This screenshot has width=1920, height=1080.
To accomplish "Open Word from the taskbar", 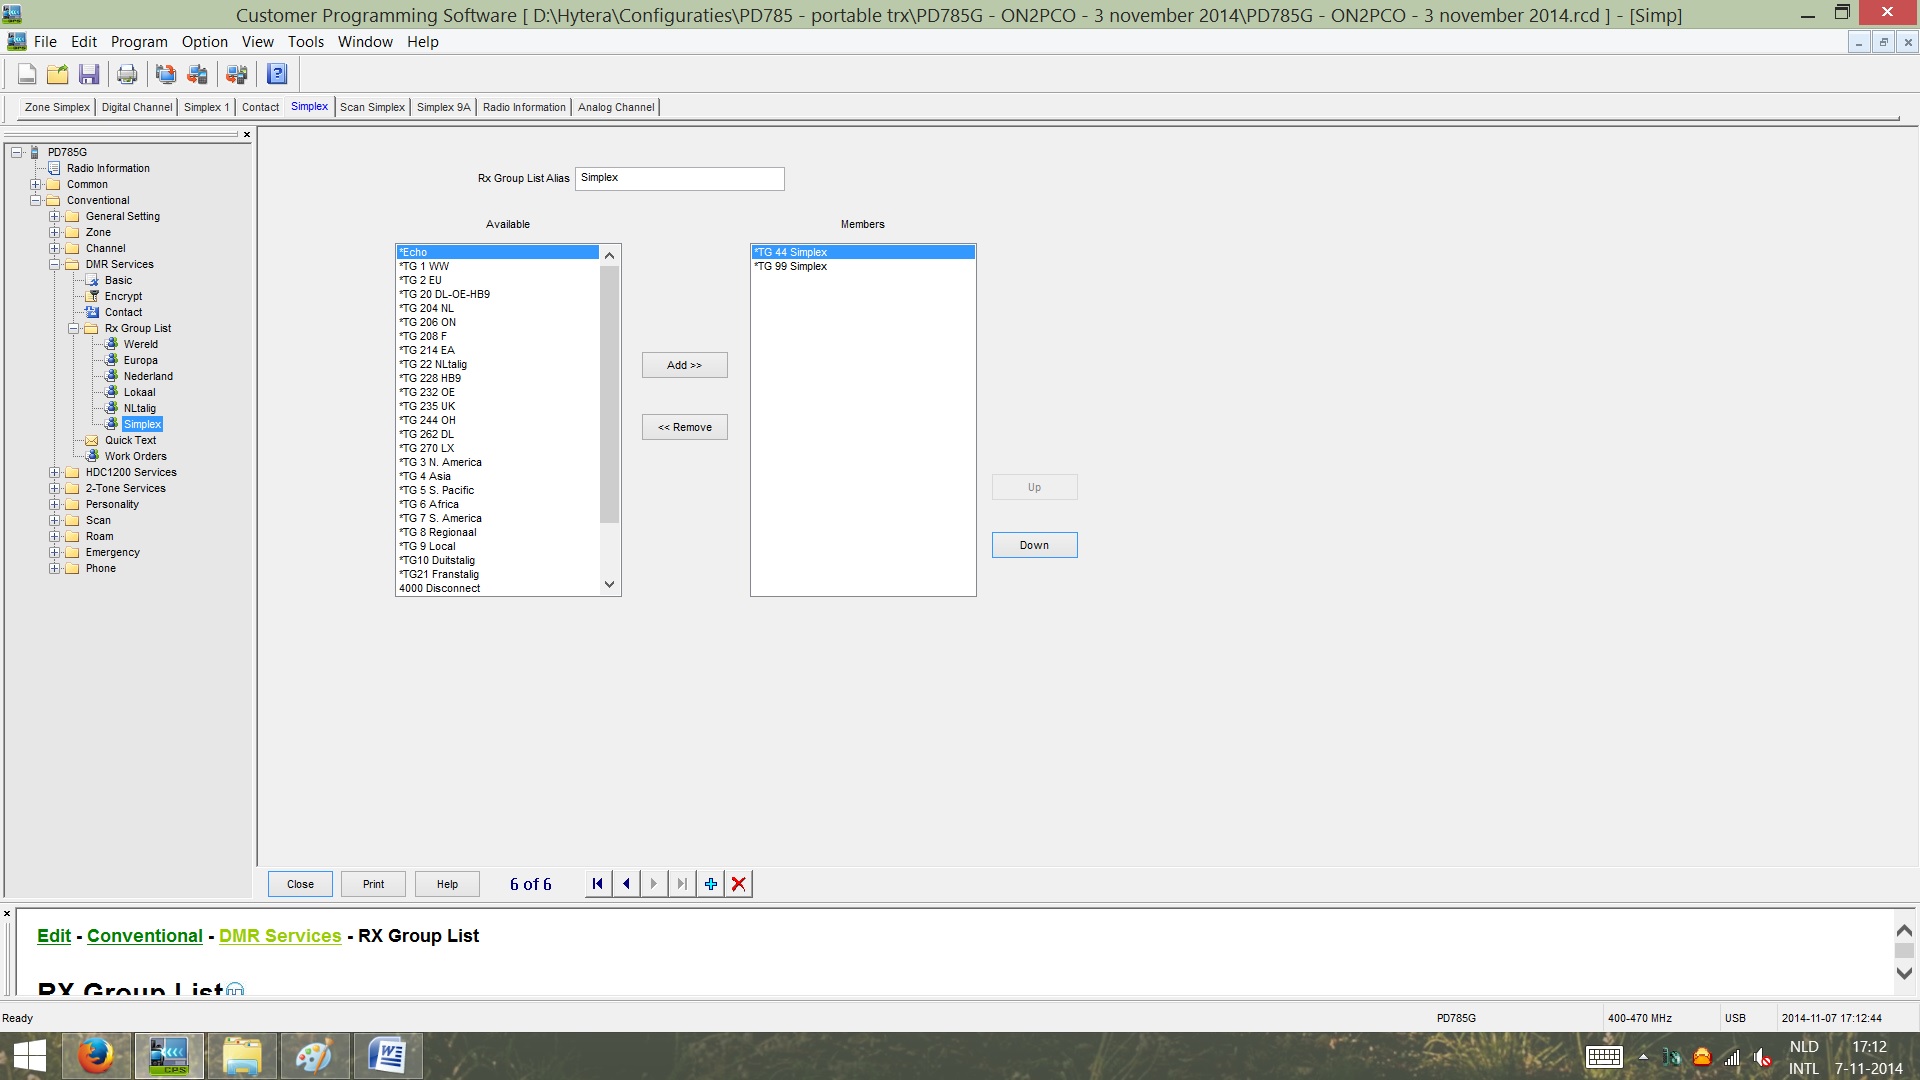I will 388,1056.
